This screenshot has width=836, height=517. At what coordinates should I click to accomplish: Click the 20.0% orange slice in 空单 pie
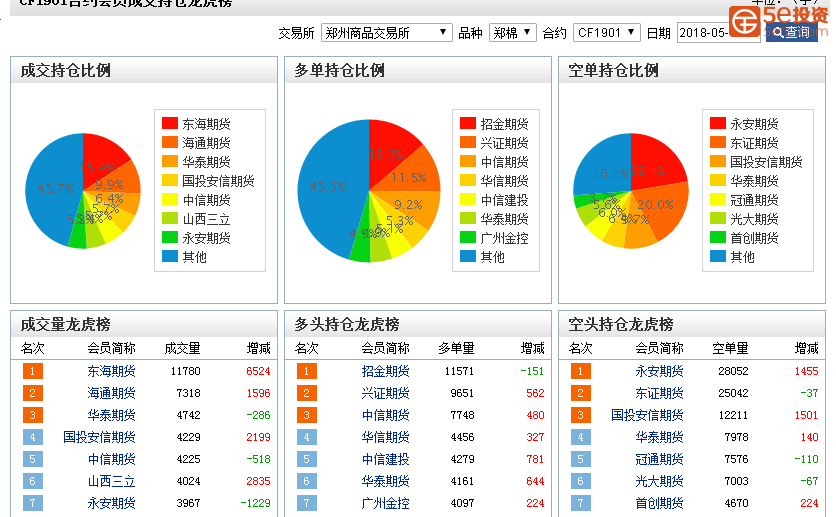661,211
